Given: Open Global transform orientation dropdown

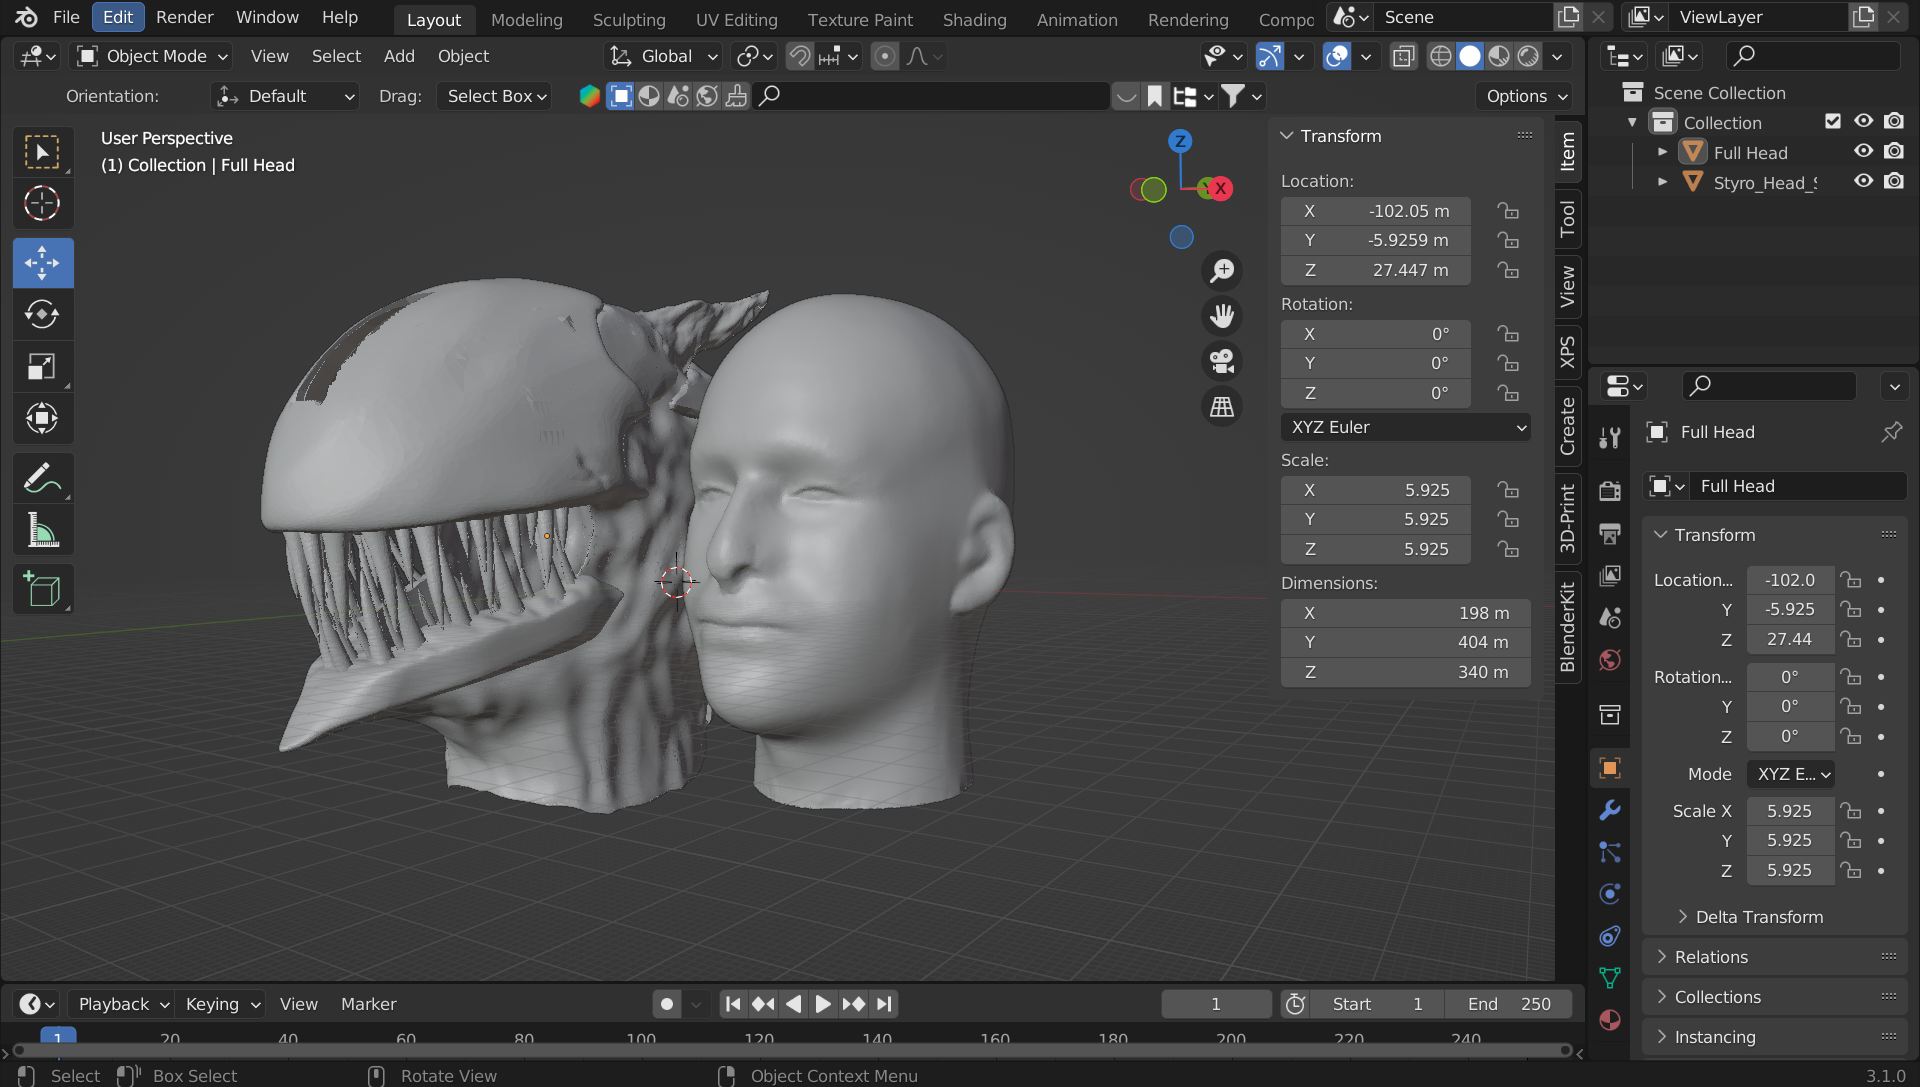Looking at the screenshot, I should (x=664, y=57).
